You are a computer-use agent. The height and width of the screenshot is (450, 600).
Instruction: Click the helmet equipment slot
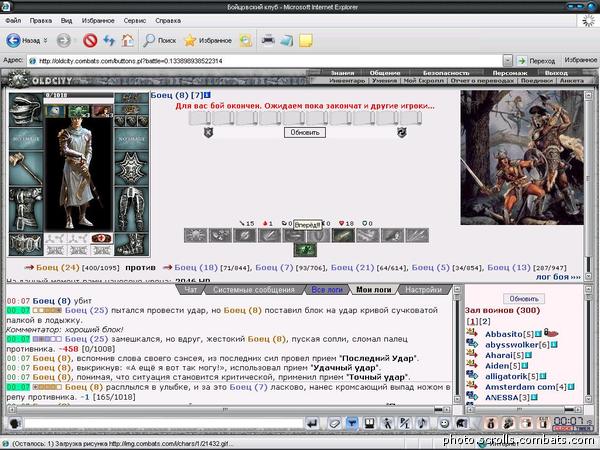tap(26, 109)
